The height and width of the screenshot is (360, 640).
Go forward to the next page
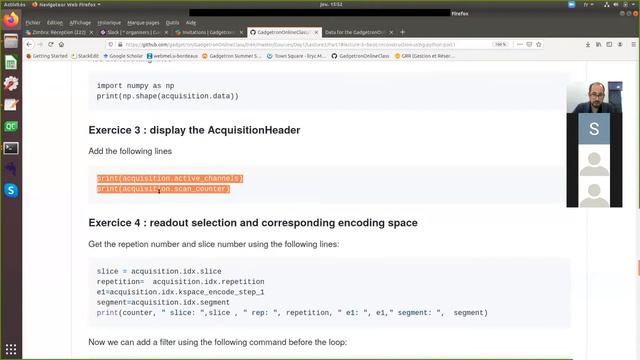[x=40, y=44]
